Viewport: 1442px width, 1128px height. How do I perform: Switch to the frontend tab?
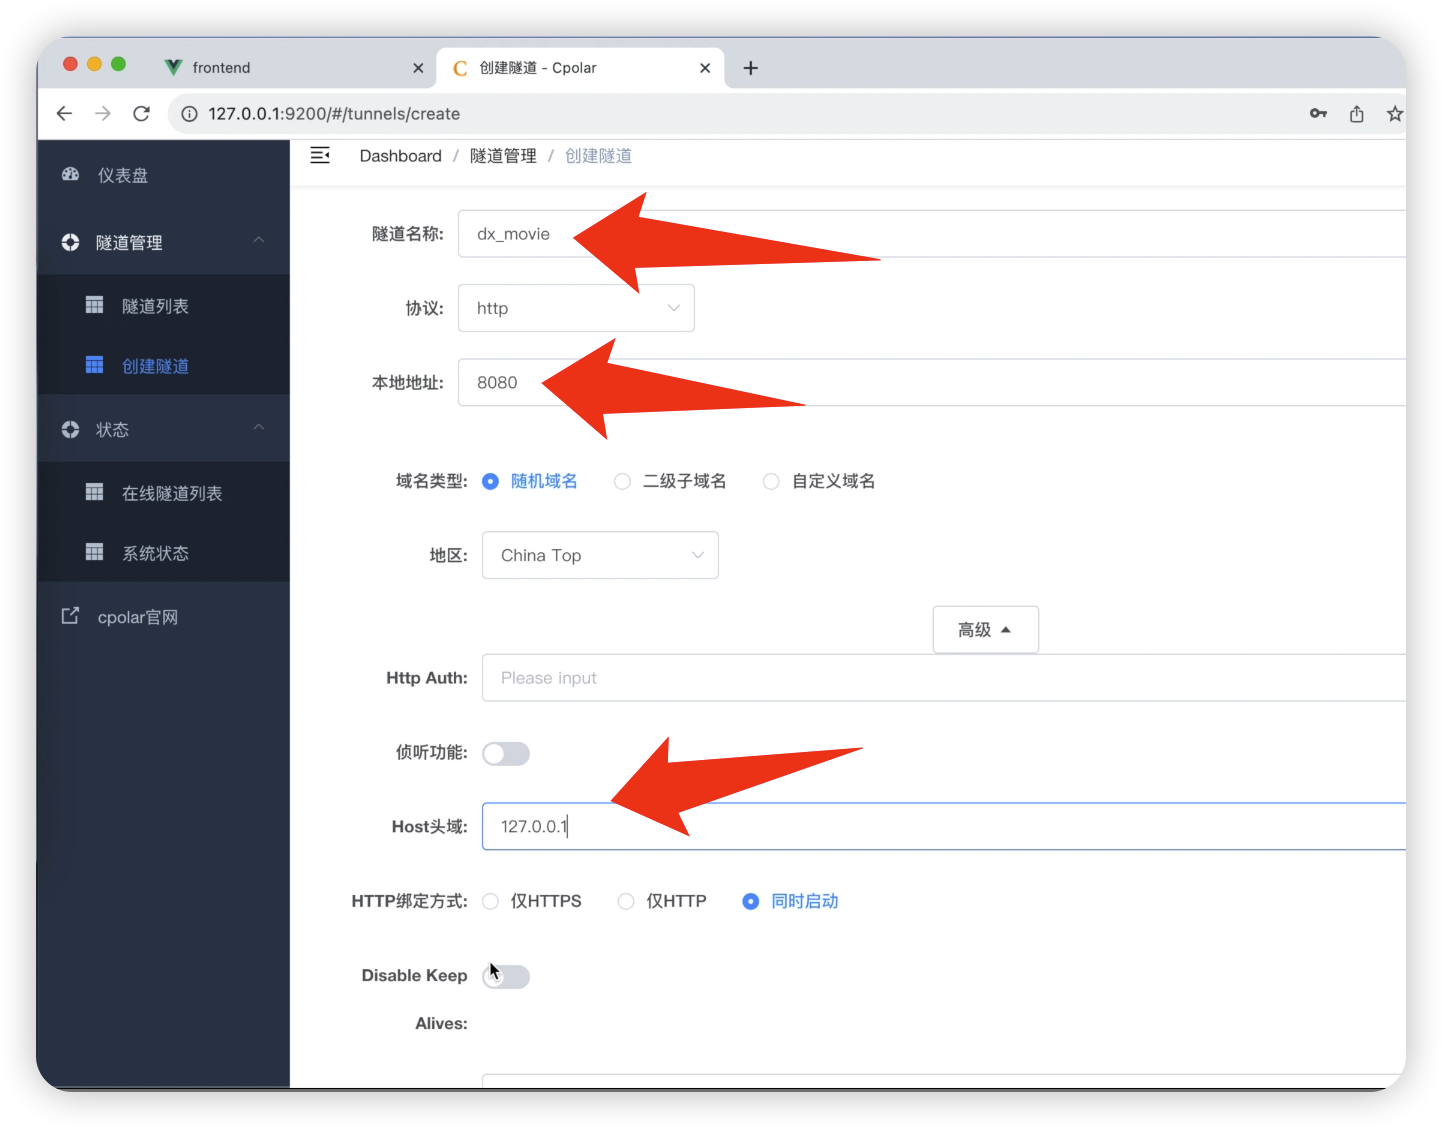[294, 68]
